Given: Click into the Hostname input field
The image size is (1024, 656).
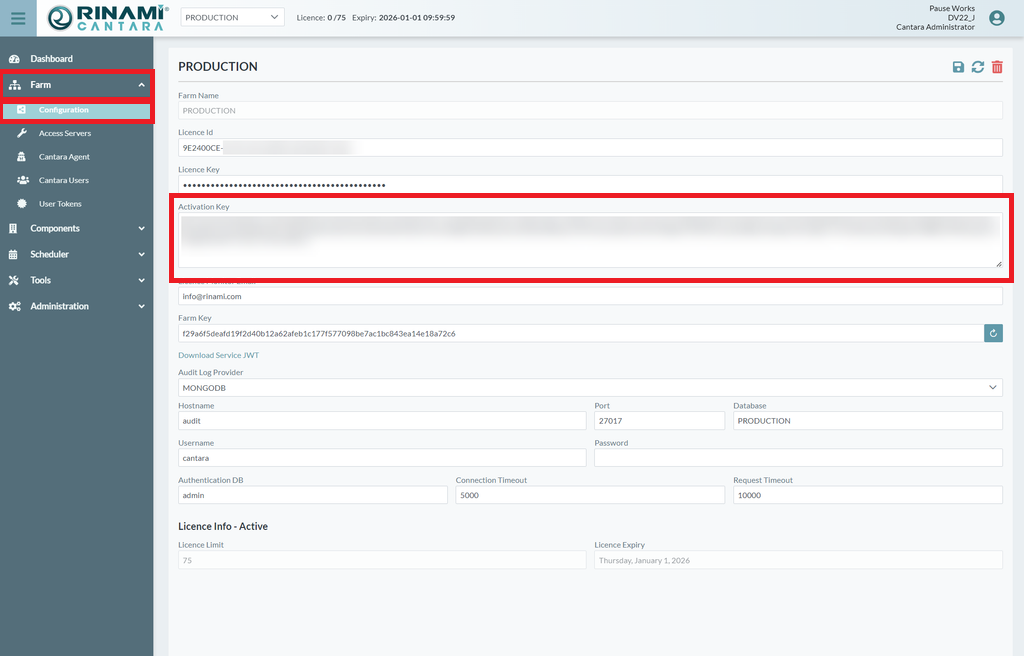Looking at the screenshot, I should click(382, 421).
